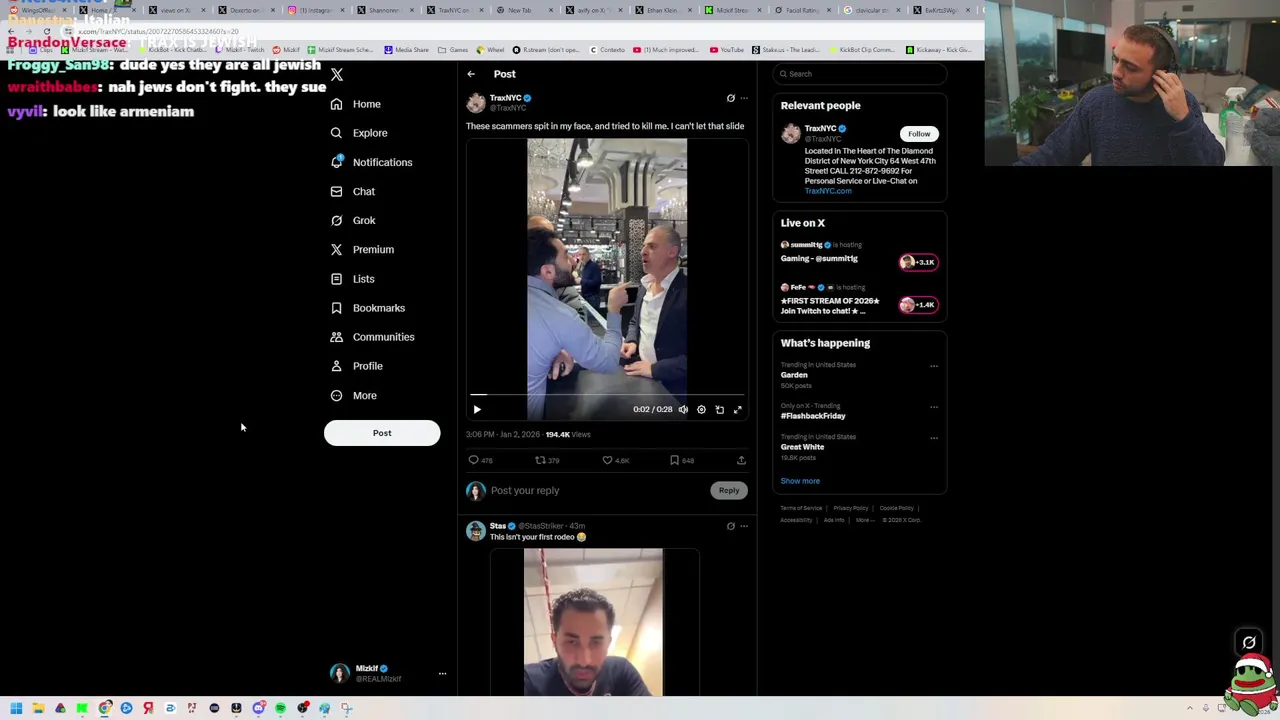Click the Reply button
The height and width of the screenshot is (720, 1280).
point(729,490)
